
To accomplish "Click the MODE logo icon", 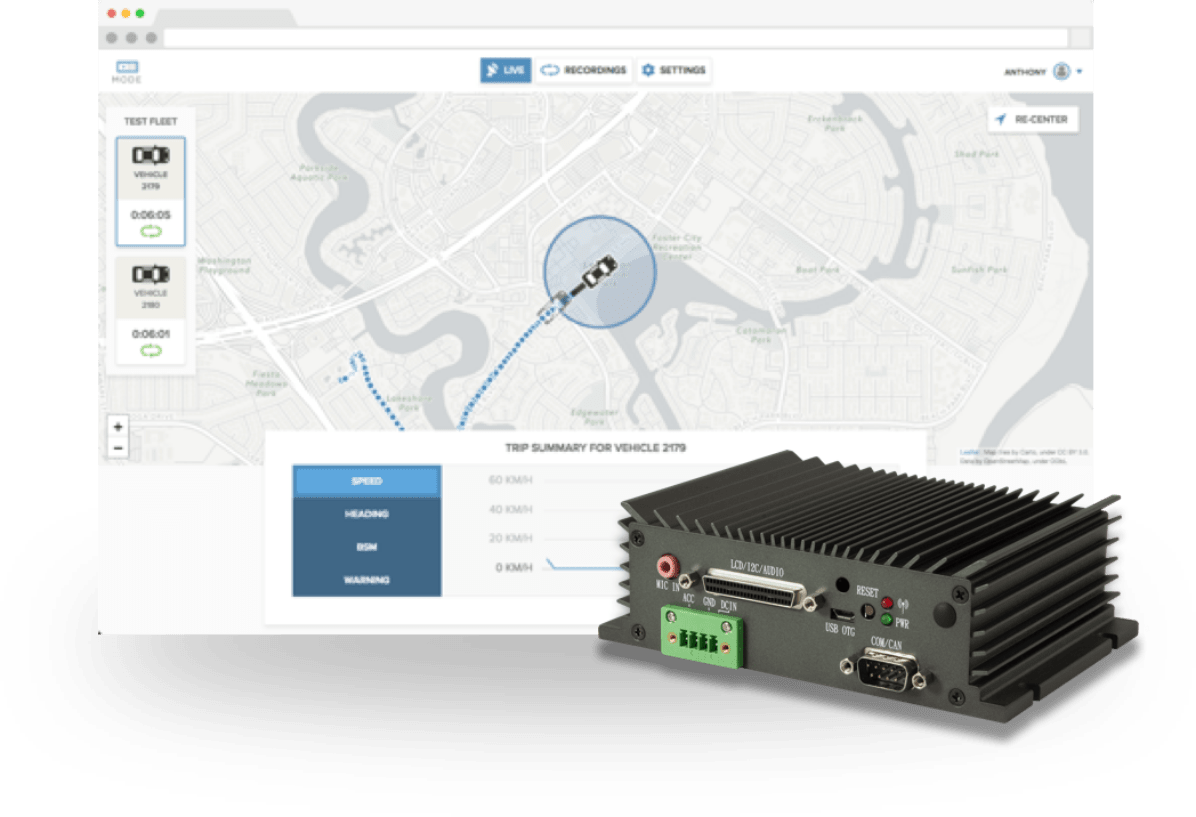I will pos(126,70).
